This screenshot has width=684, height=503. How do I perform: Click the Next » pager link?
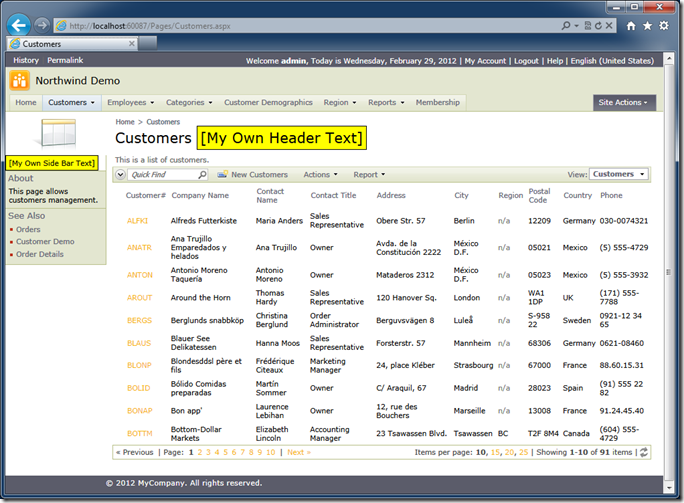(x=299, y=452)
